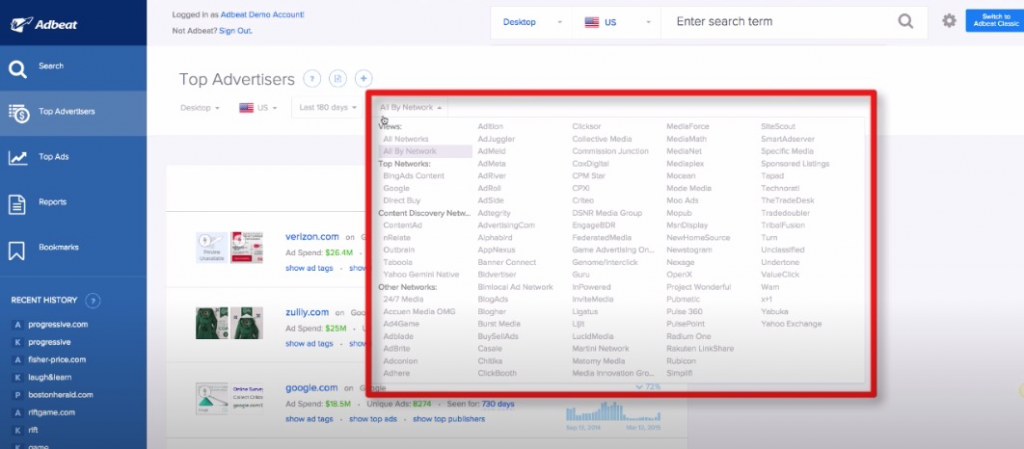Open progressive.com in recent history
The image size is (1024, 449).
[x=58, y=324]
